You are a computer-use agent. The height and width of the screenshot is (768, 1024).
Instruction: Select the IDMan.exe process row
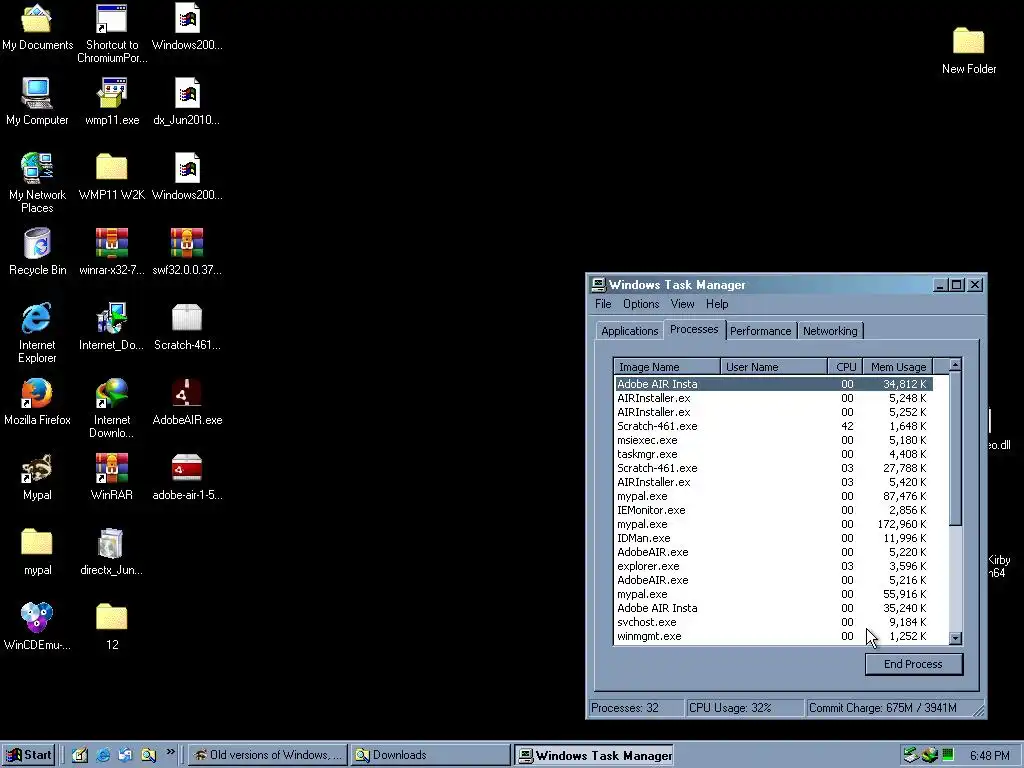pyautogui.click(x=773, y=538)
